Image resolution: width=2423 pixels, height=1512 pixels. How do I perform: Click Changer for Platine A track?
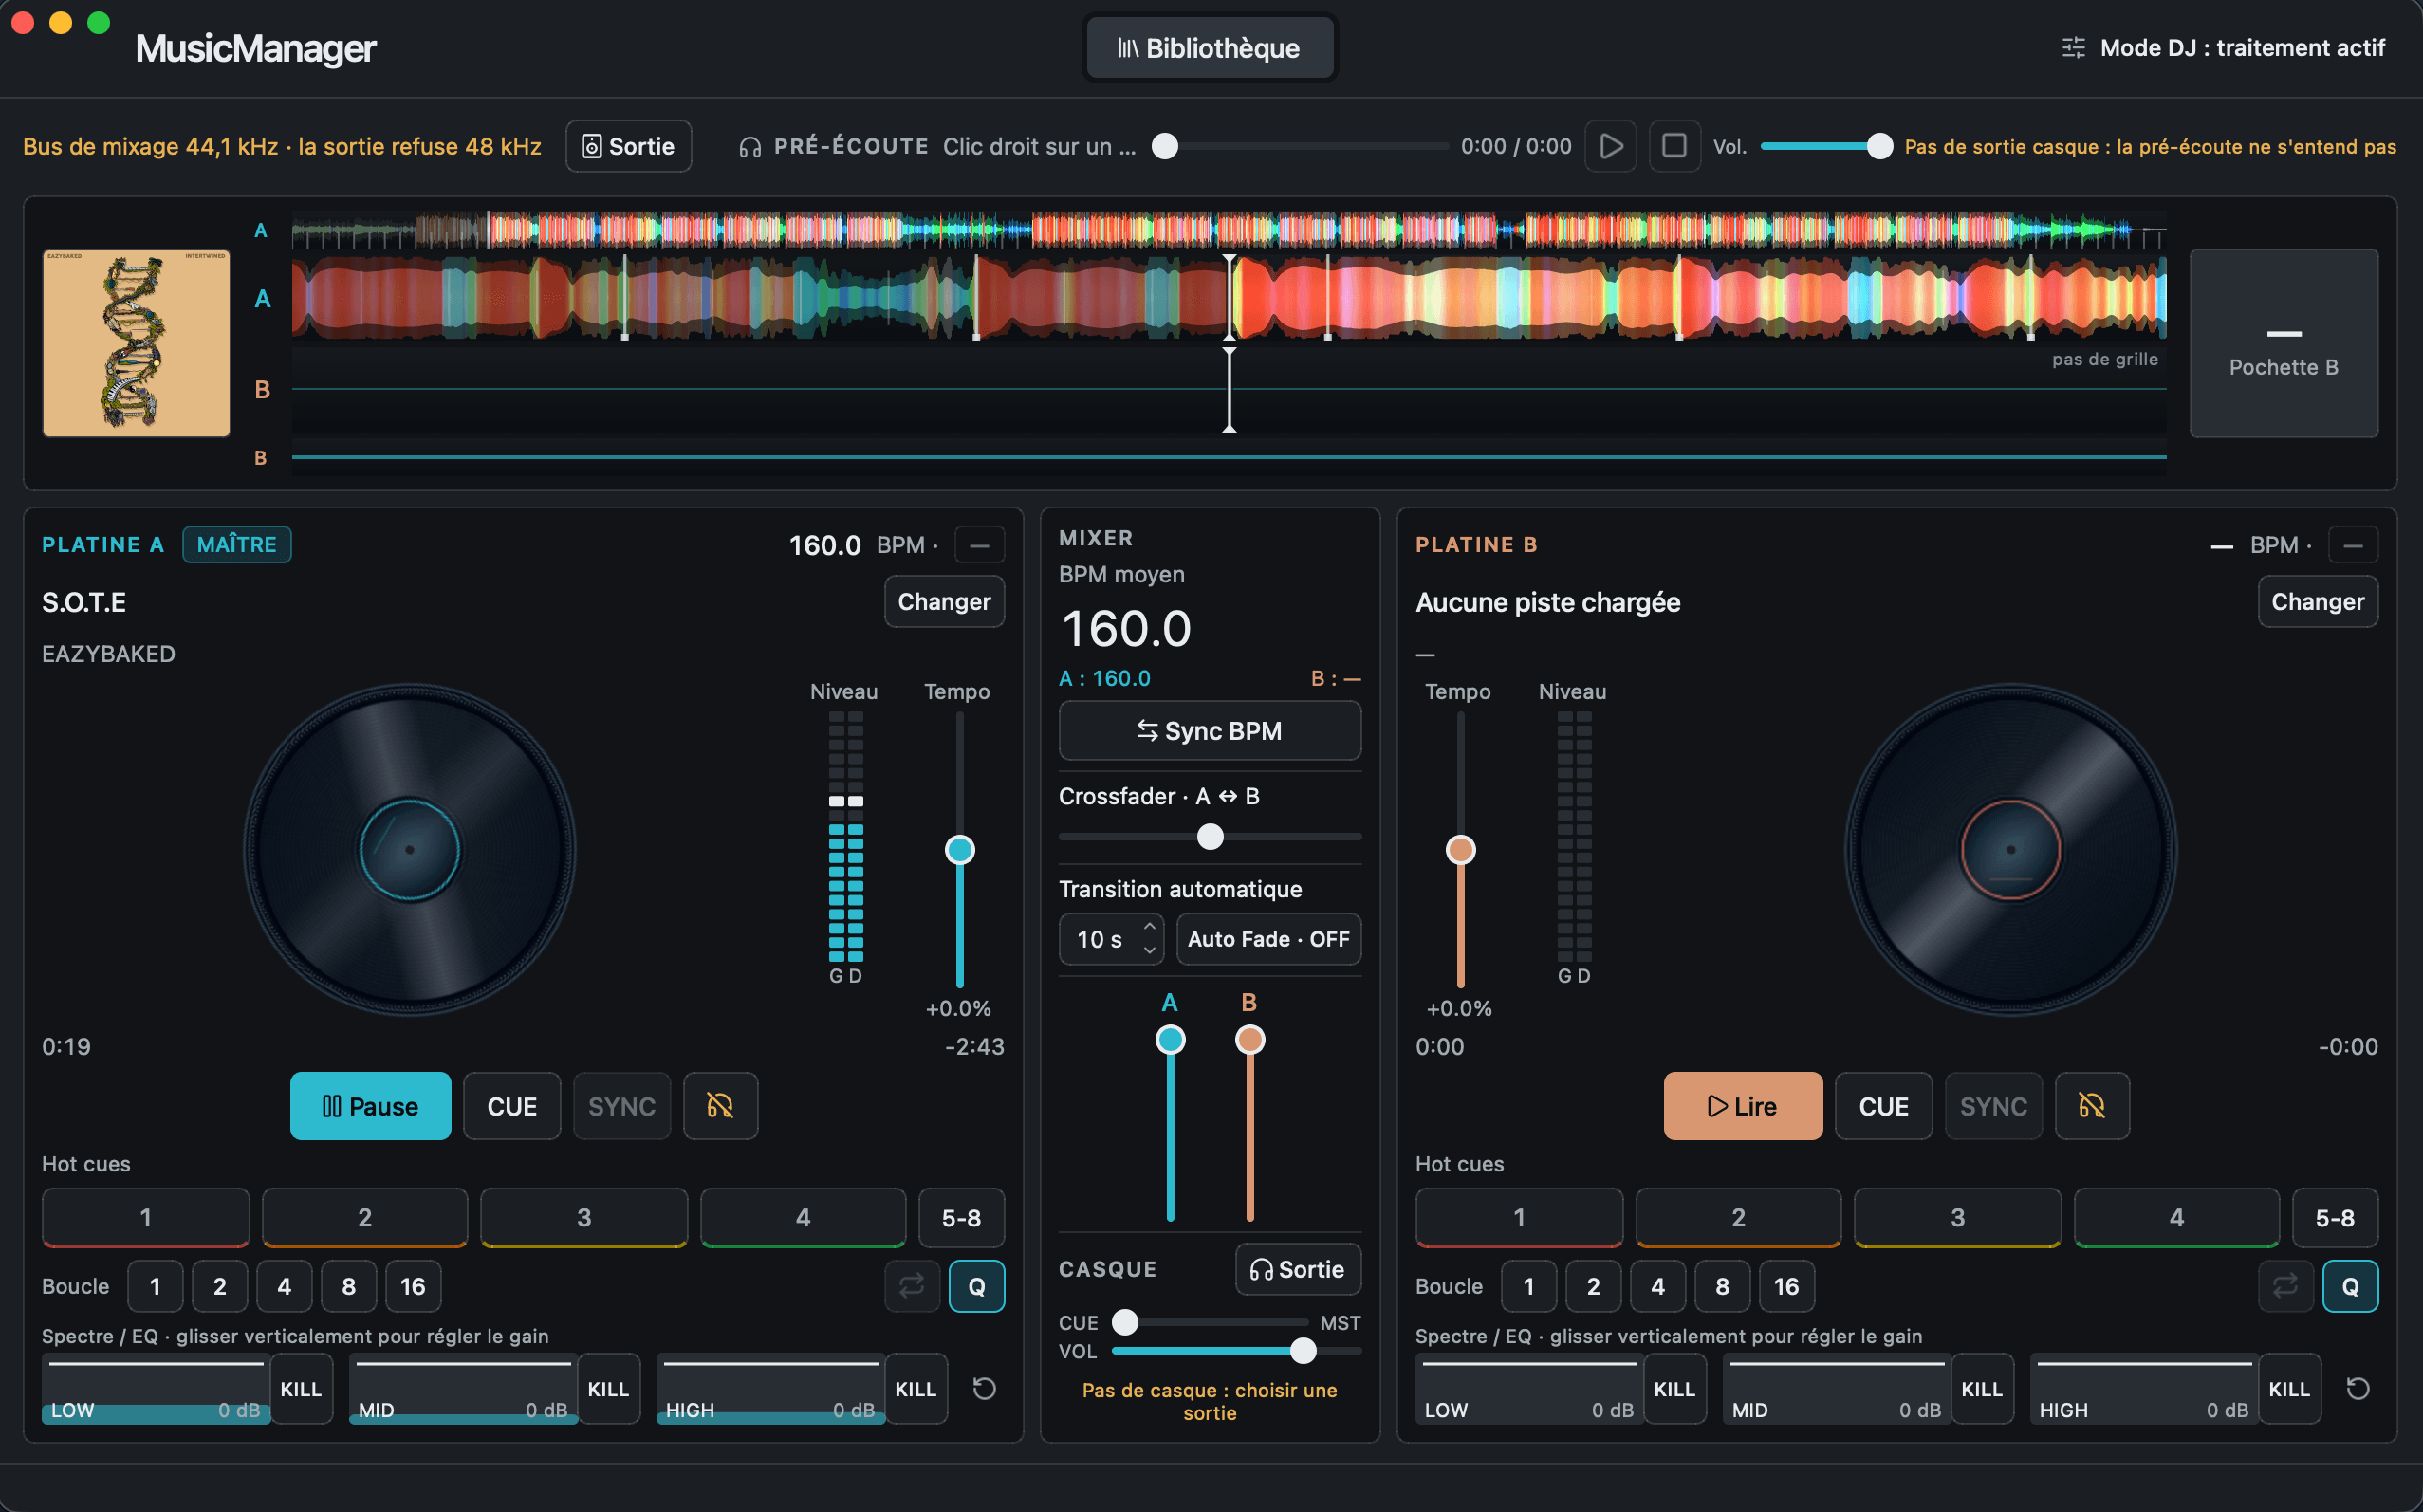pos(944,602)
